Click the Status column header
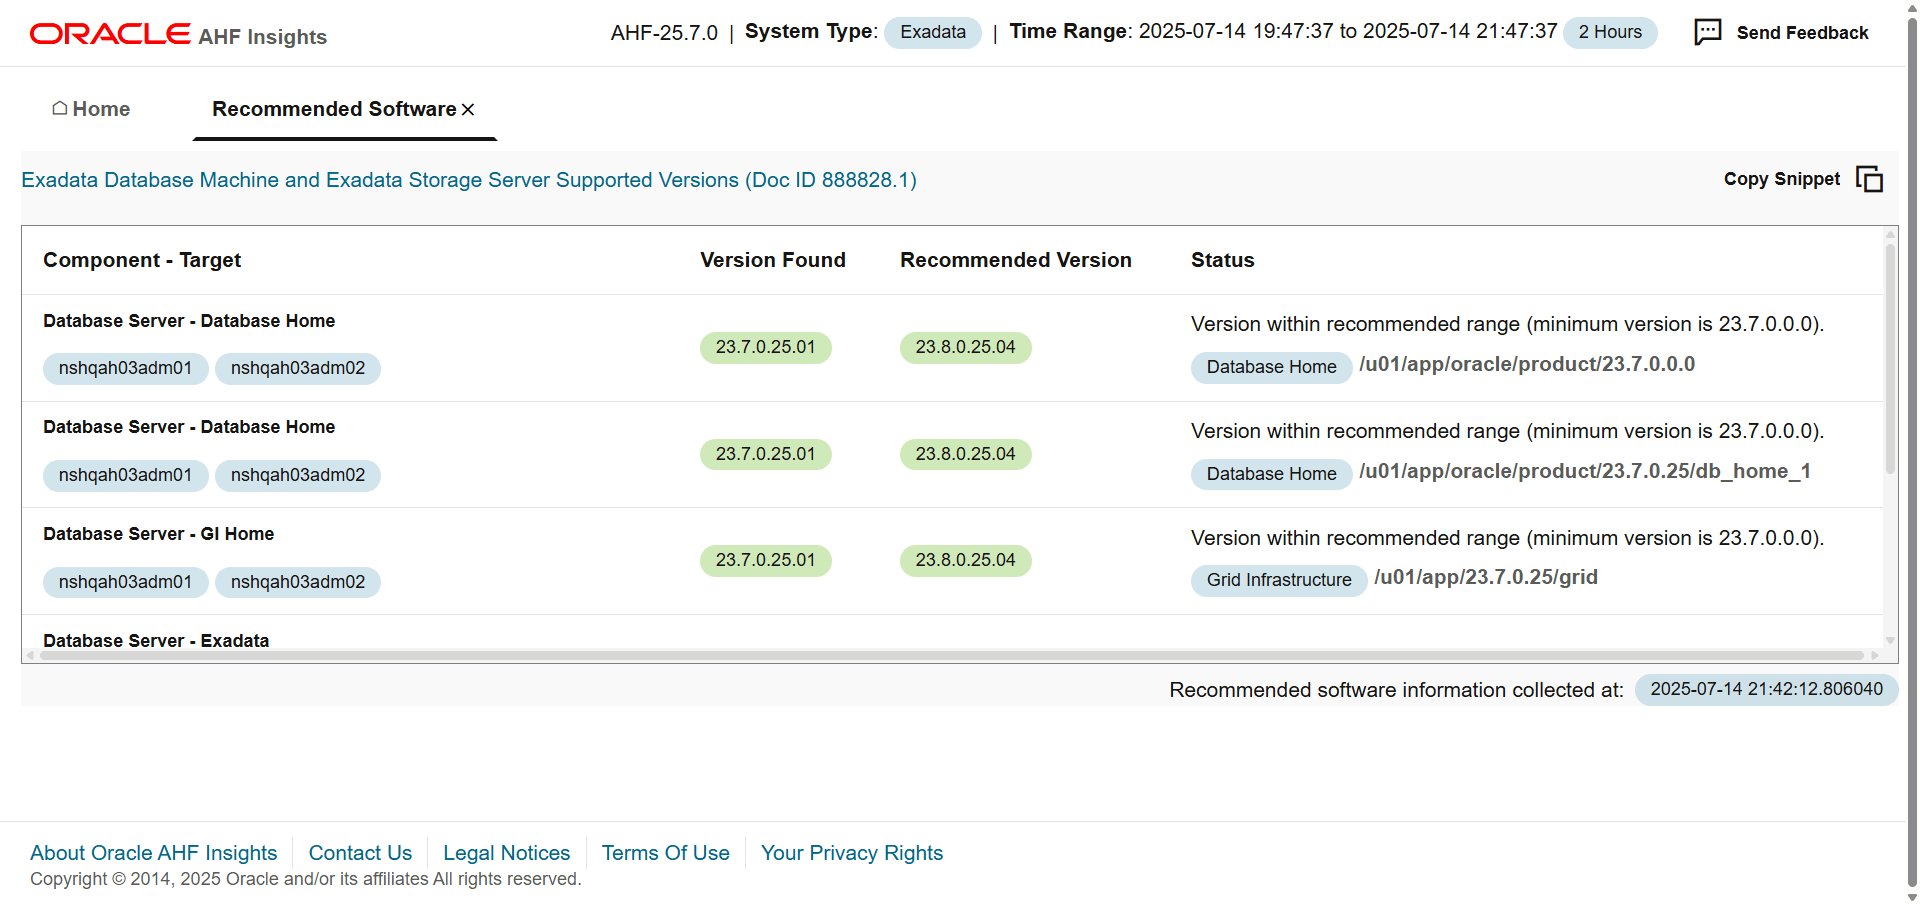The width and height of the screenshot is (1920, 904). [1222, 260]
